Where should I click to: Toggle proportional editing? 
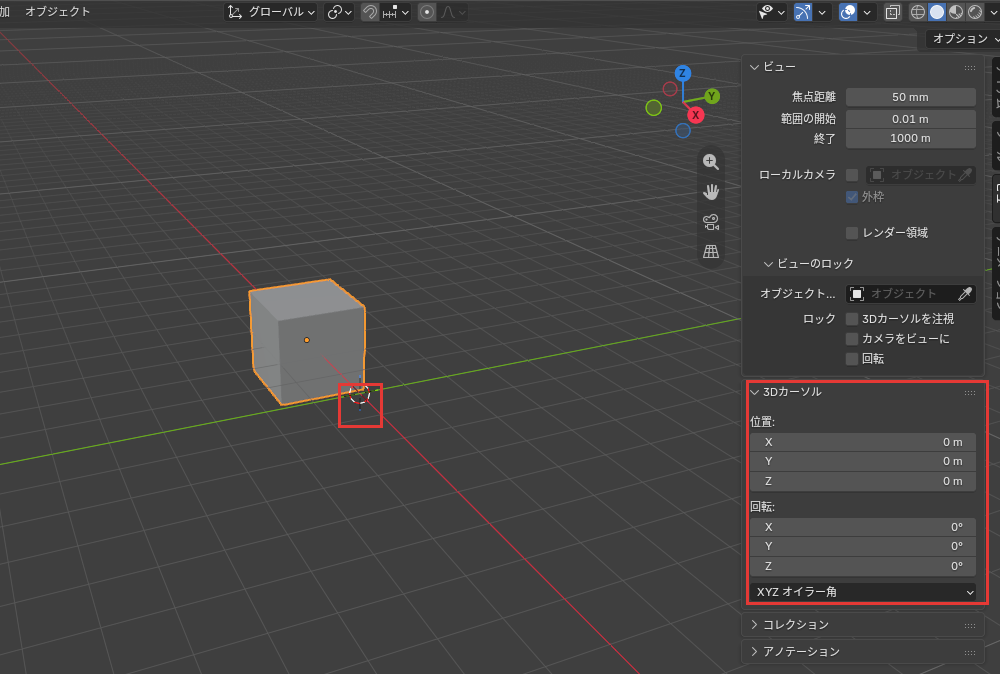[x=427, y=12]
